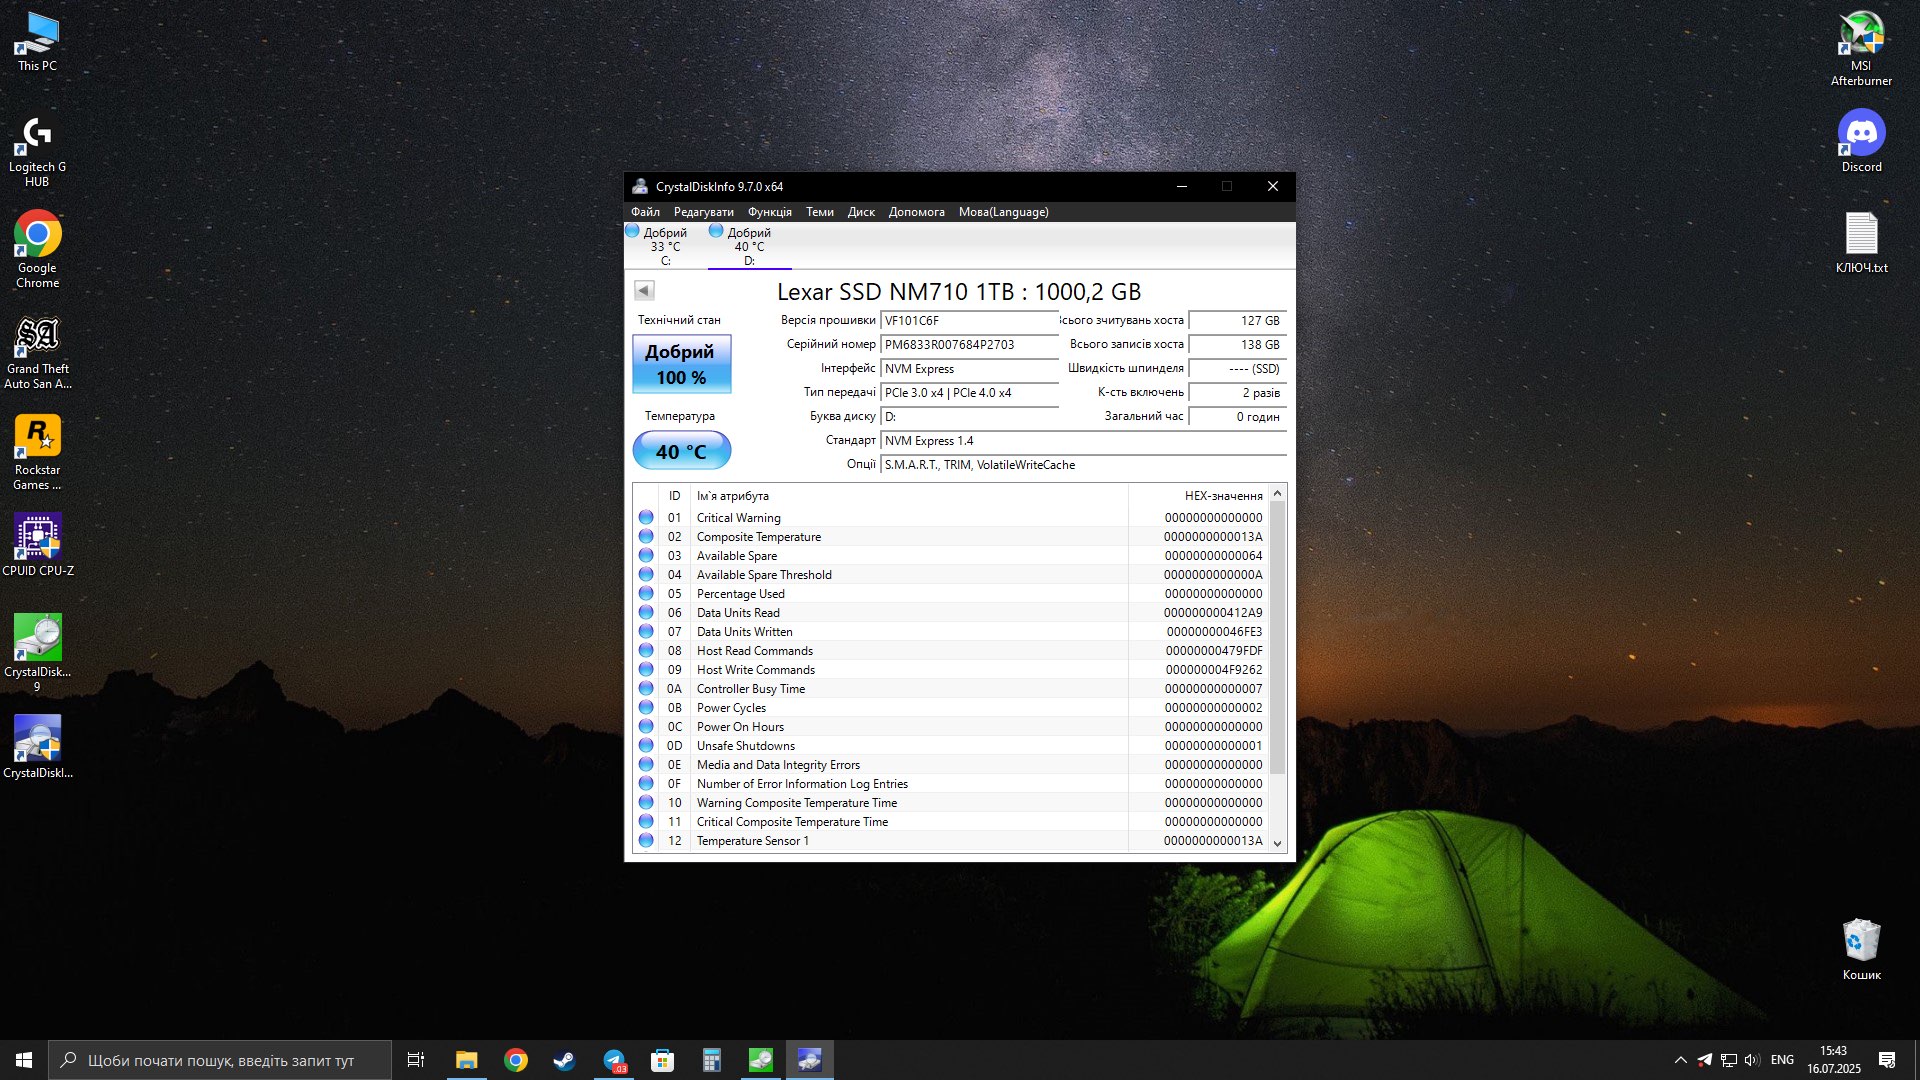Screen dimensions: 1920x1080
Task: Click the 40 °C temperature button
Action: coord(682,451)
